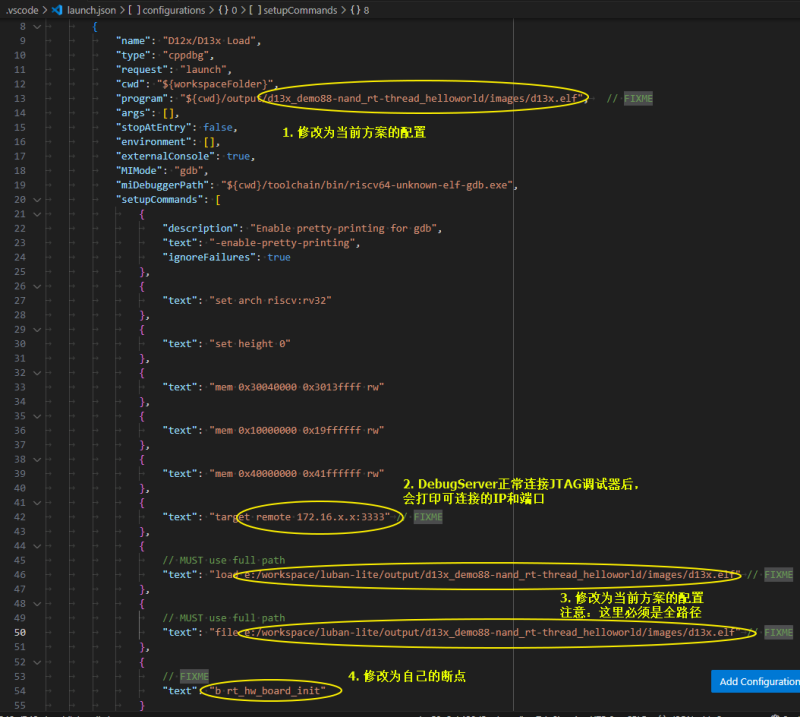Click "-enable-pretty-printing" text value
This screenshot has width=800, height=717.
tap(282, 243)
